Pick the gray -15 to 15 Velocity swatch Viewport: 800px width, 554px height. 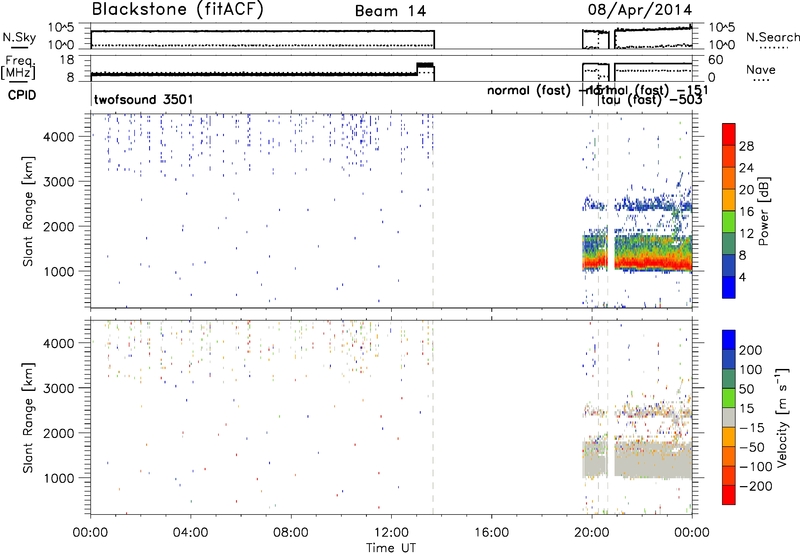click(729, 417)
